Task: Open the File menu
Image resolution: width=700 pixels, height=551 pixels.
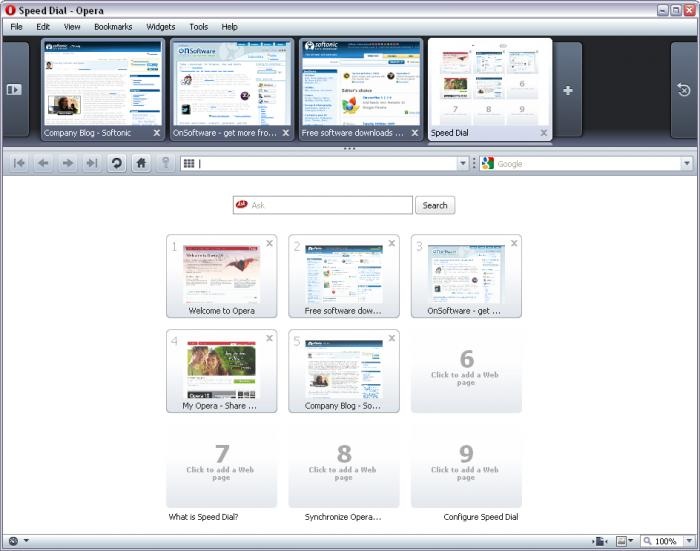Action: coord(17,27)
